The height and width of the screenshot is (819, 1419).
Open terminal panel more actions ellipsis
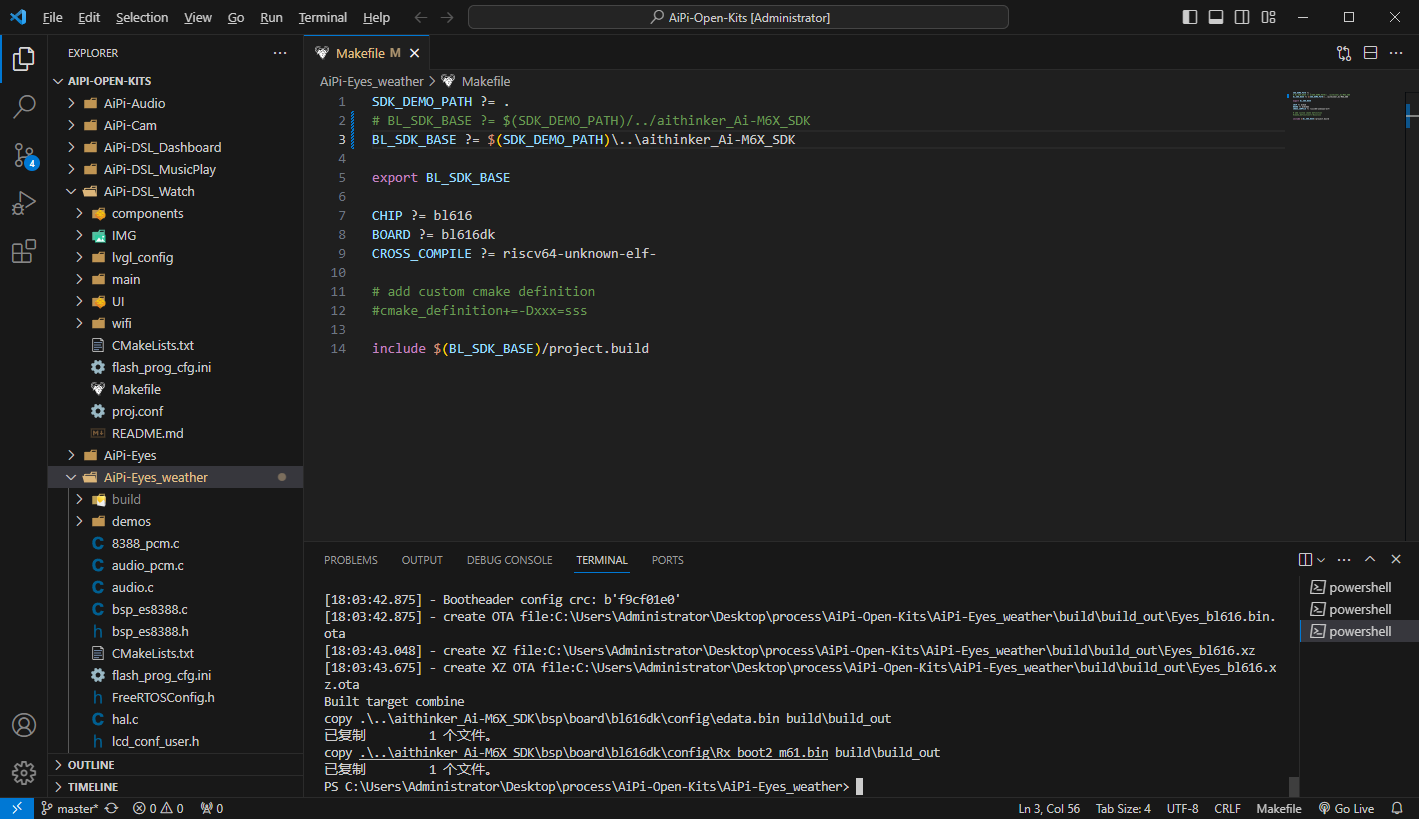(1344, 560)
